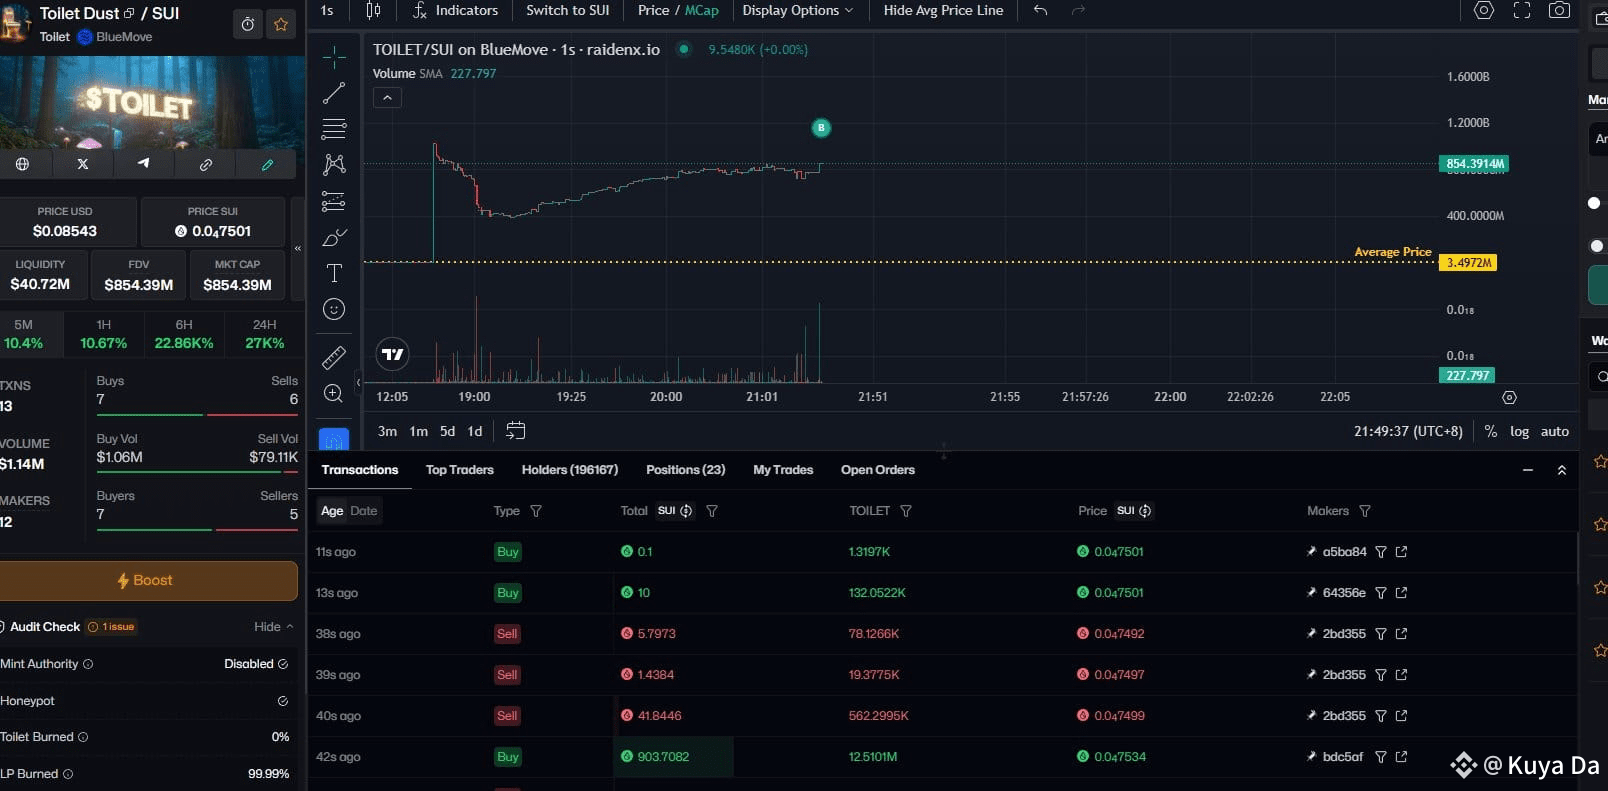Open the time axis settings icon
This screenshot has width=1608, height=791.
[x=1510, y=397]
